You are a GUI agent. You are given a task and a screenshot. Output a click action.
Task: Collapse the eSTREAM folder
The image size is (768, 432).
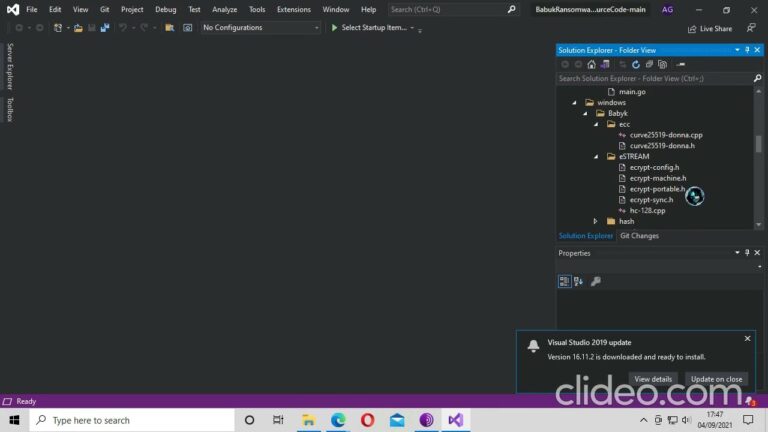(596, 157)
